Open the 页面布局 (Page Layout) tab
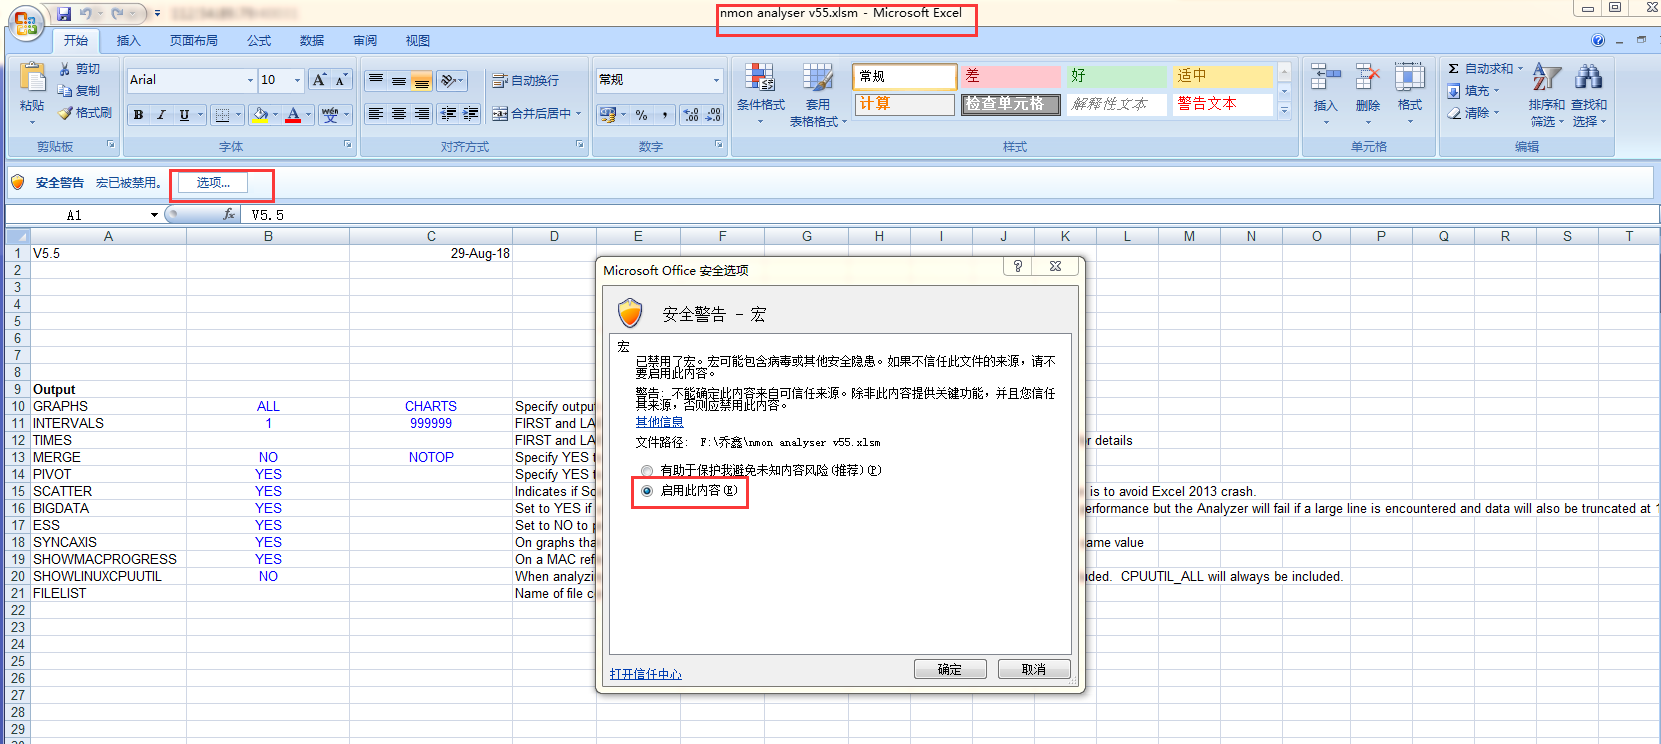The height and width of the screenshot is (744, 1661). [x=194, y=41]
